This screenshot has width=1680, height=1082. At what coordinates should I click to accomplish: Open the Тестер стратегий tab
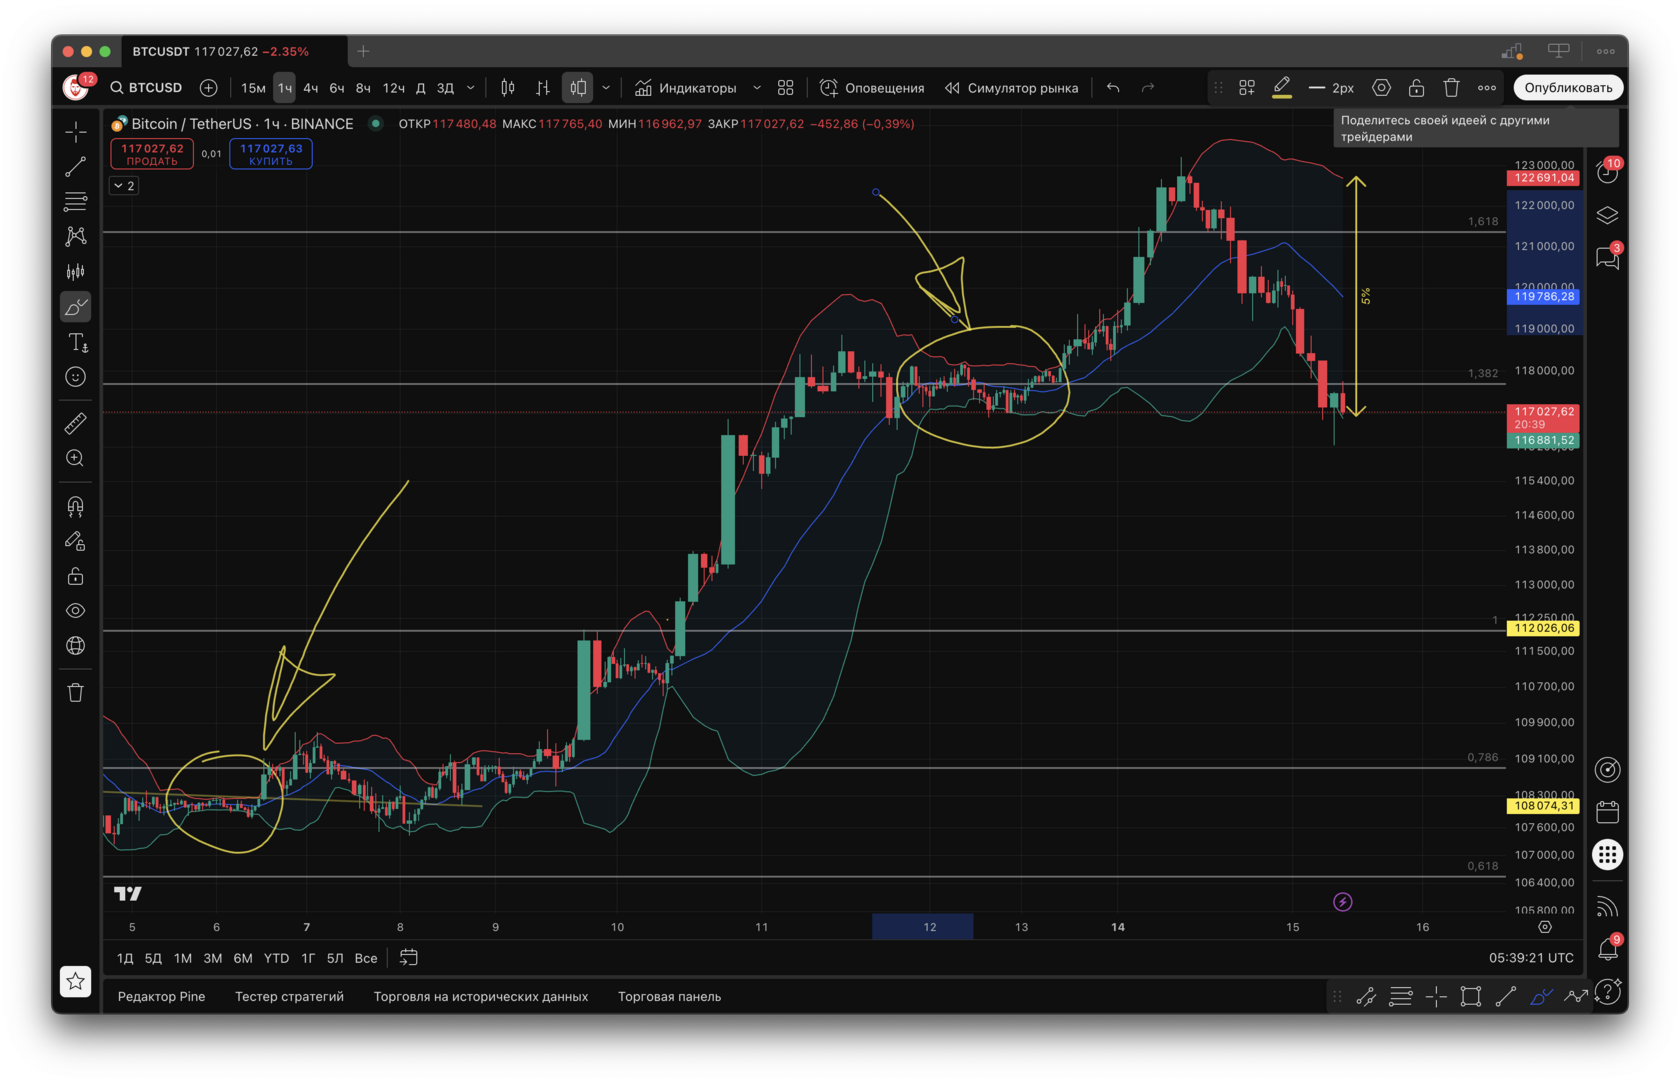[289, 997]
